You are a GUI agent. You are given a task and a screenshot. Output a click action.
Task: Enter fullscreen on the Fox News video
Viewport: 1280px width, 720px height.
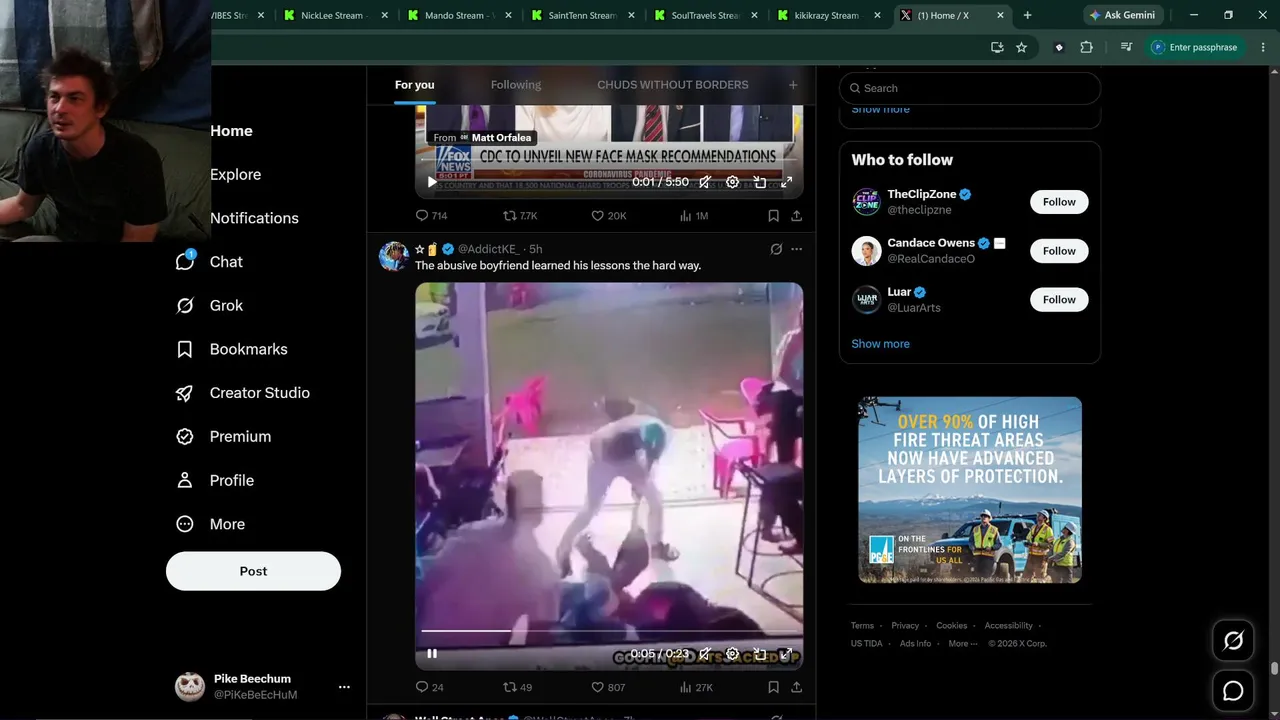tap(787, 182)
